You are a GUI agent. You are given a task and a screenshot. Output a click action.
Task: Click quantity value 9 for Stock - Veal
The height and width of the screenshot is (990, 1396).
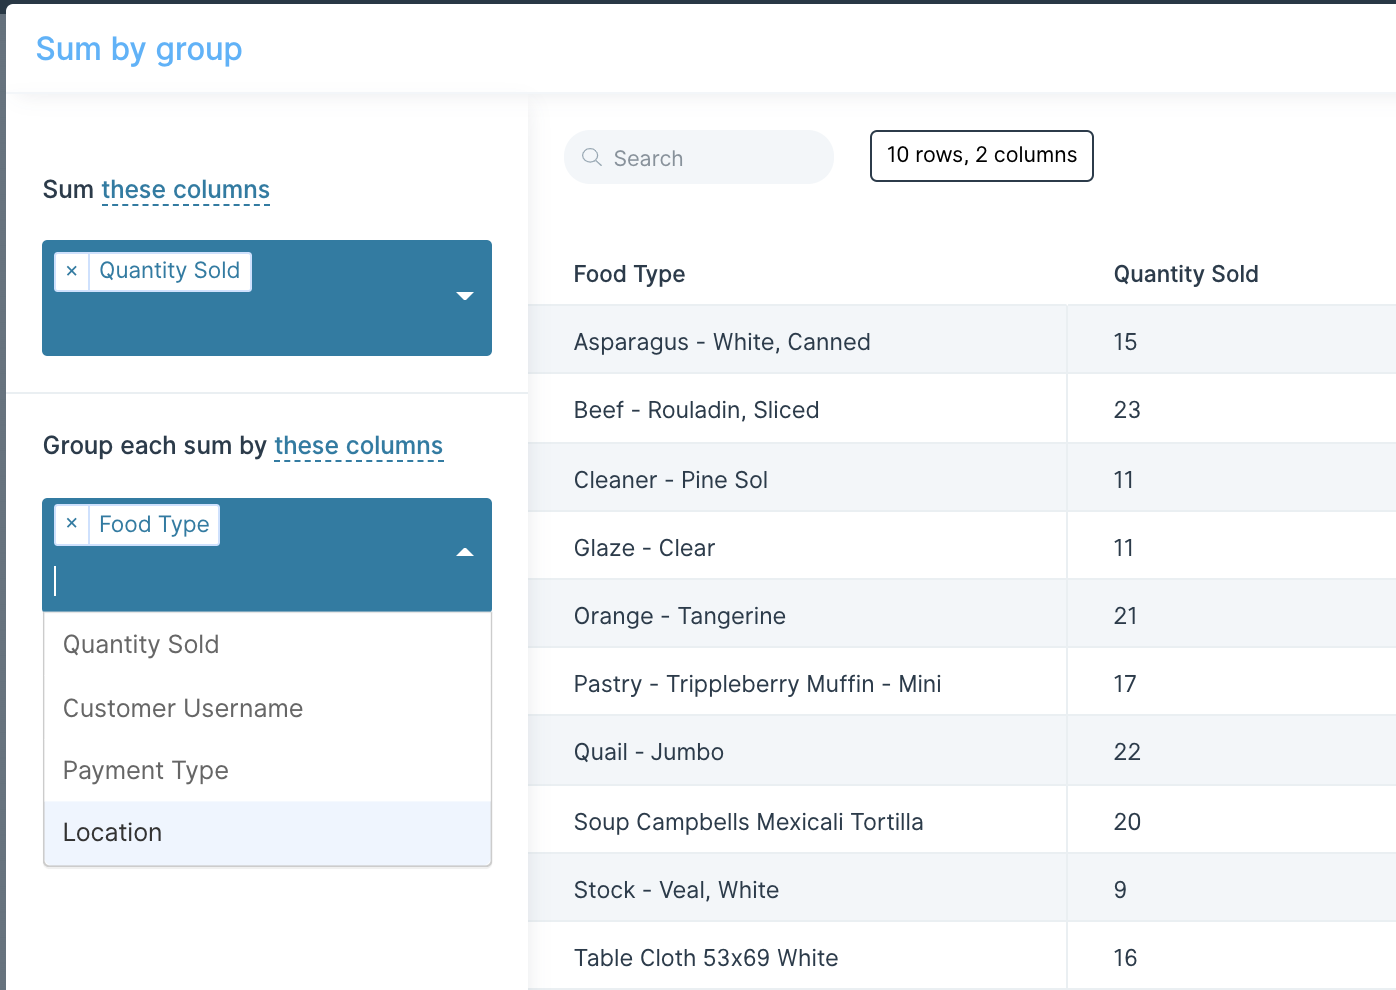coord(1120,889)
